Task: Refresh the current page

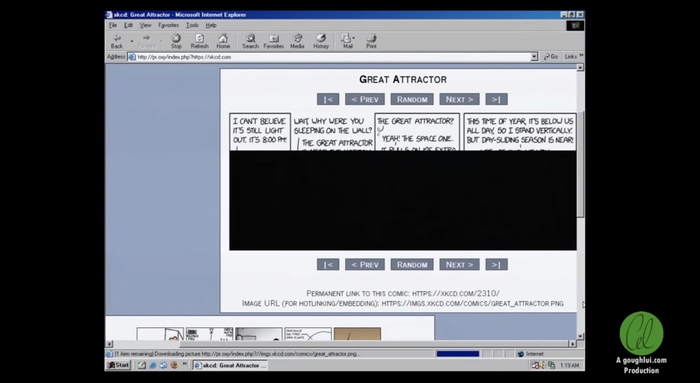Action: tap(200, 41)
